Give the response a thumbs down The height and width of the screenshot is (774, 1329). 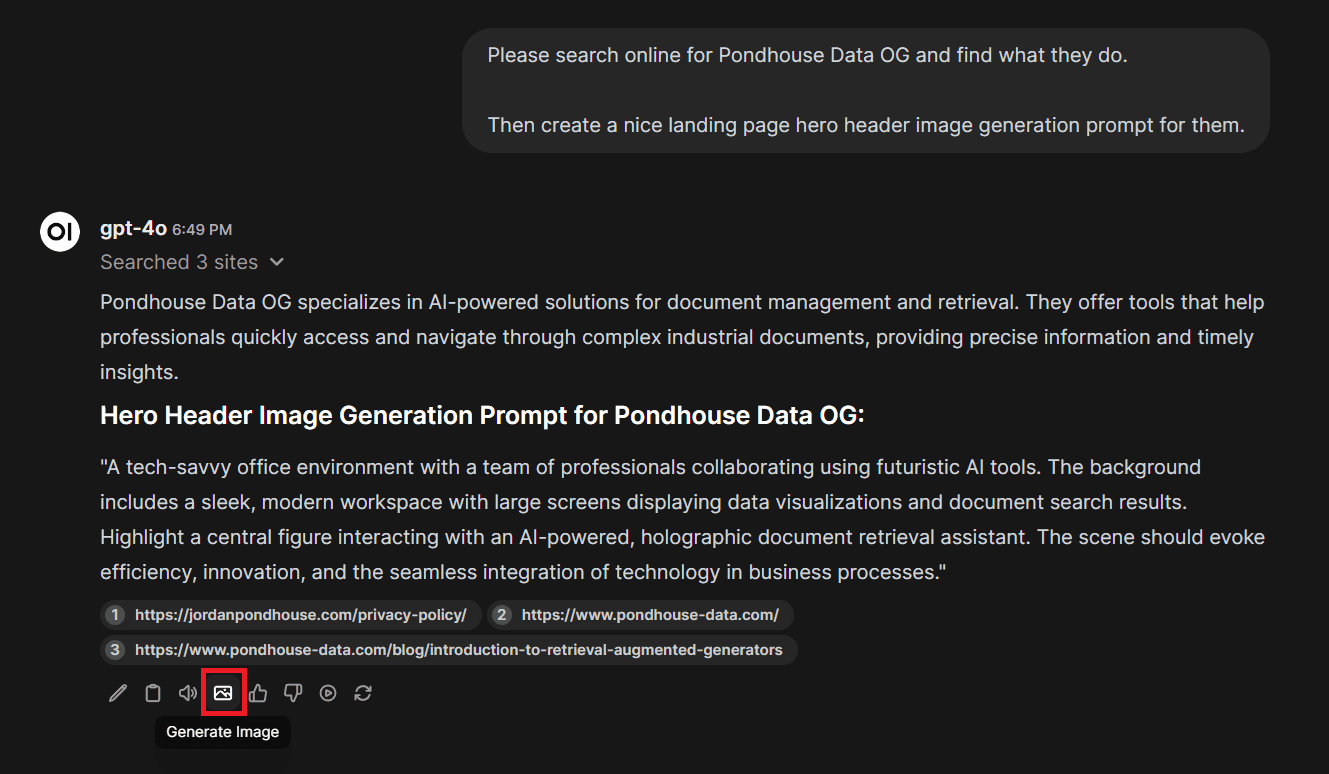coord(293,693)
